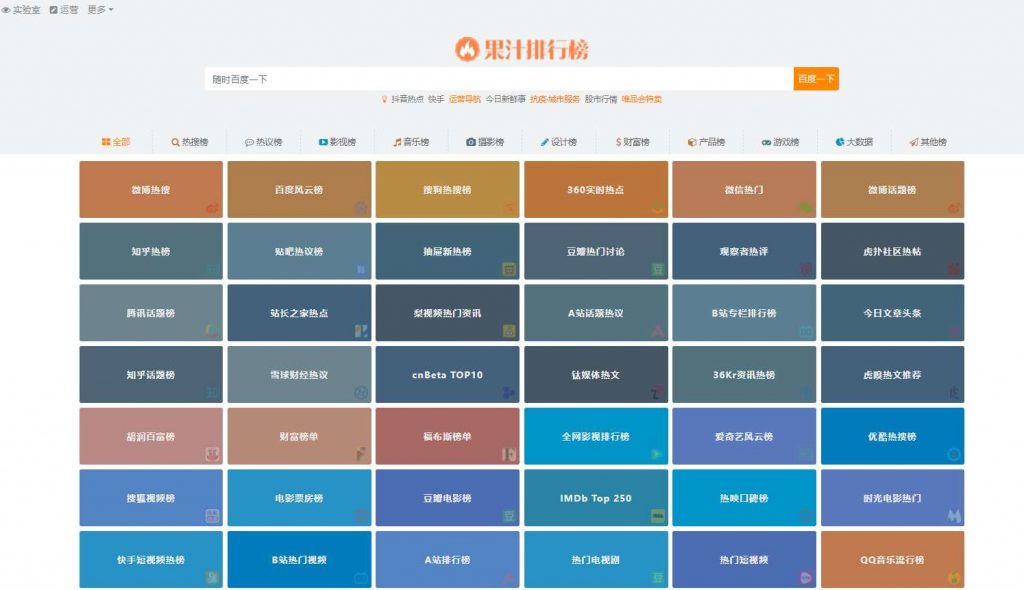Switch to the 热搜榜 tab
Image resolution: width=1024 pixels, height=590 pixels.
click(189, 142)
